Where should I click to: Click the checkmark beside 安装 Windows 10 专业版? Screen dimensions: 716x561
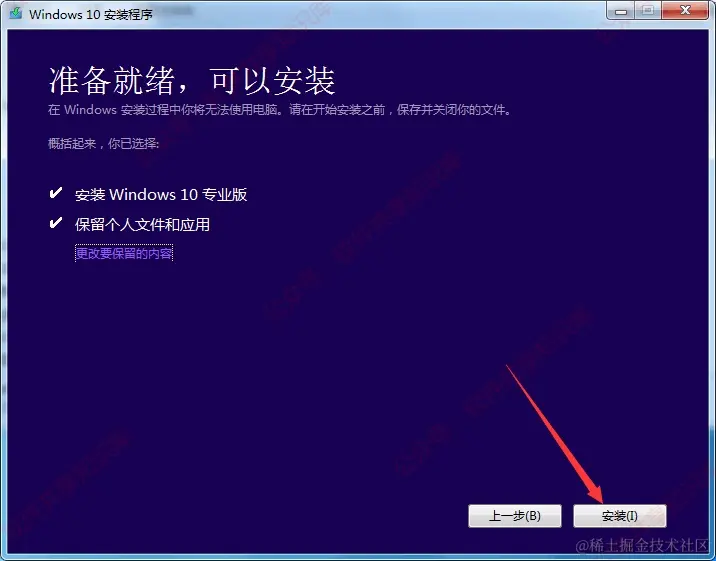tap(56, 193)
